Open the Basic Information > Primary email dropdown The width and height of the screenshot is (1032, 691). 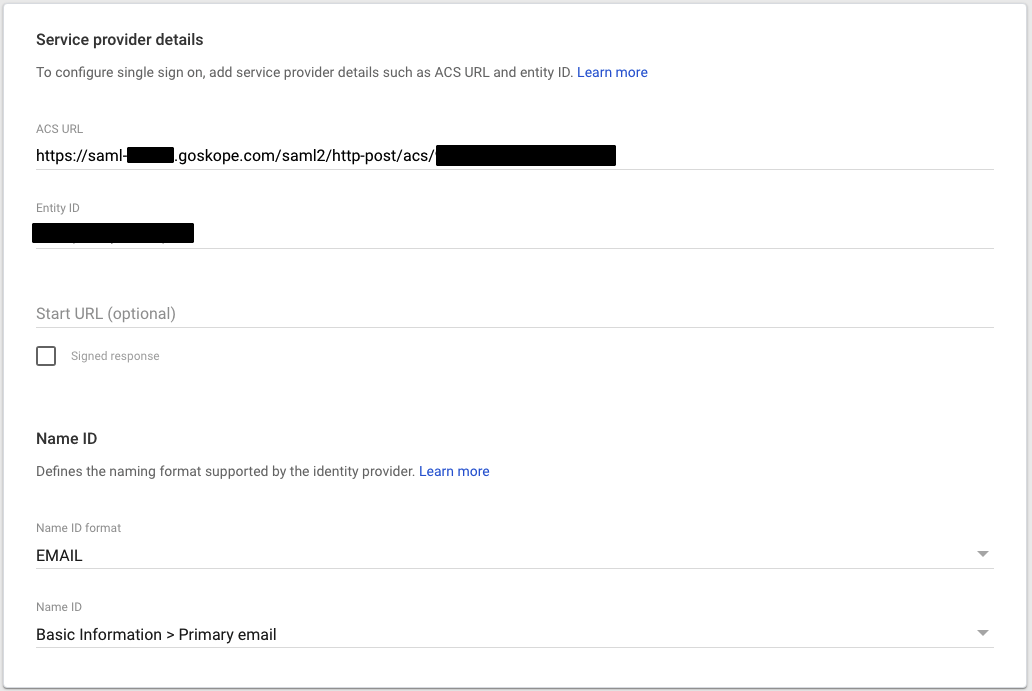point(515,634)
